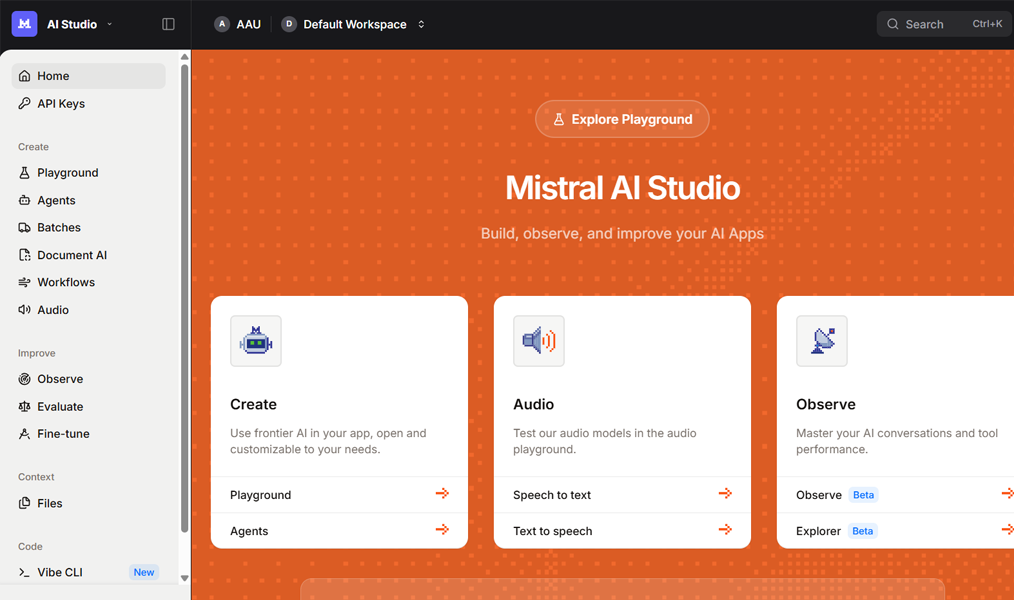Open the Observe section under Improve
The height and width of the screenshot is (600, 1014).
[x=62, y=378]
